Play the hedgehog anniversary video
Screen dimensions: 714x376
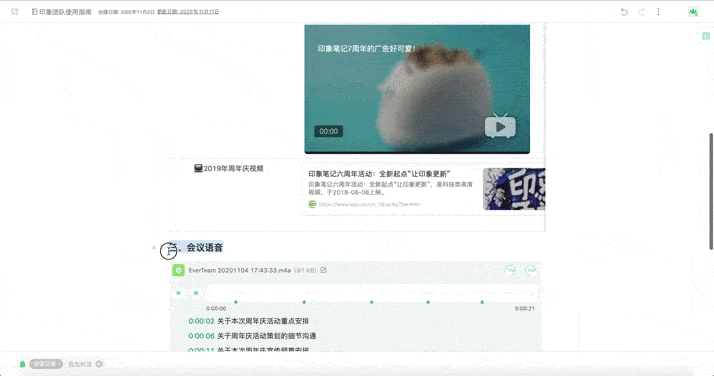coord(500,127)
